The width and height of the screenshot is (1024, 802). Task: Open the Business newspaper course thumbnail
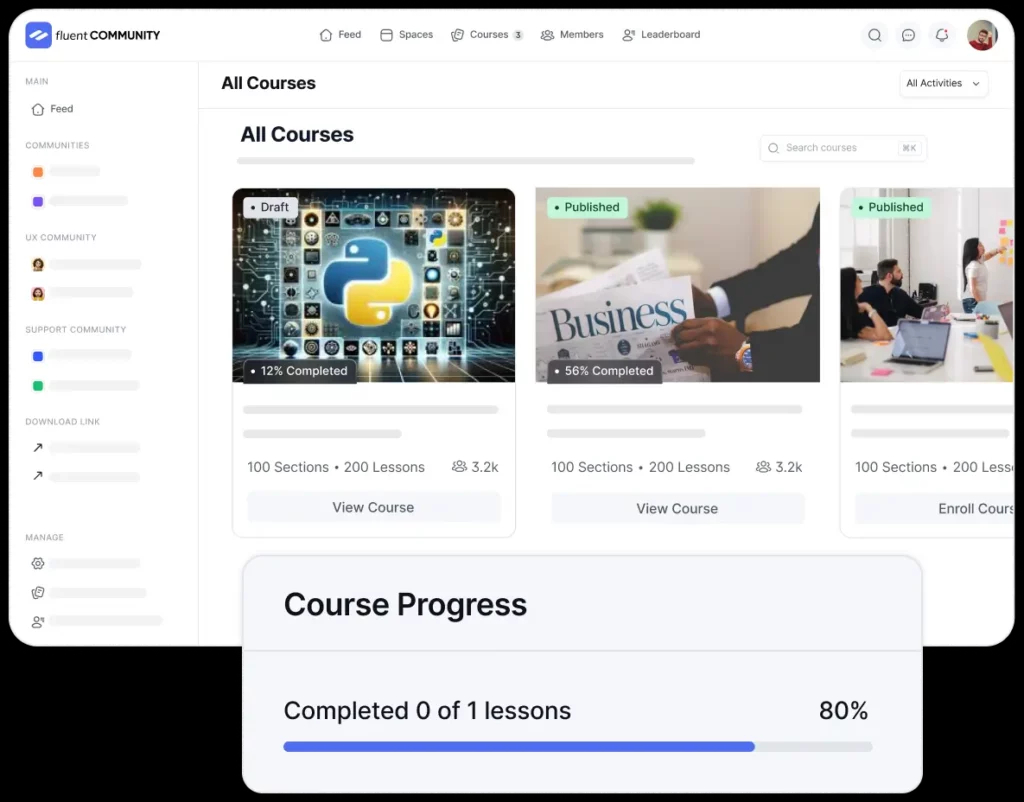click(x=677, y=285)
